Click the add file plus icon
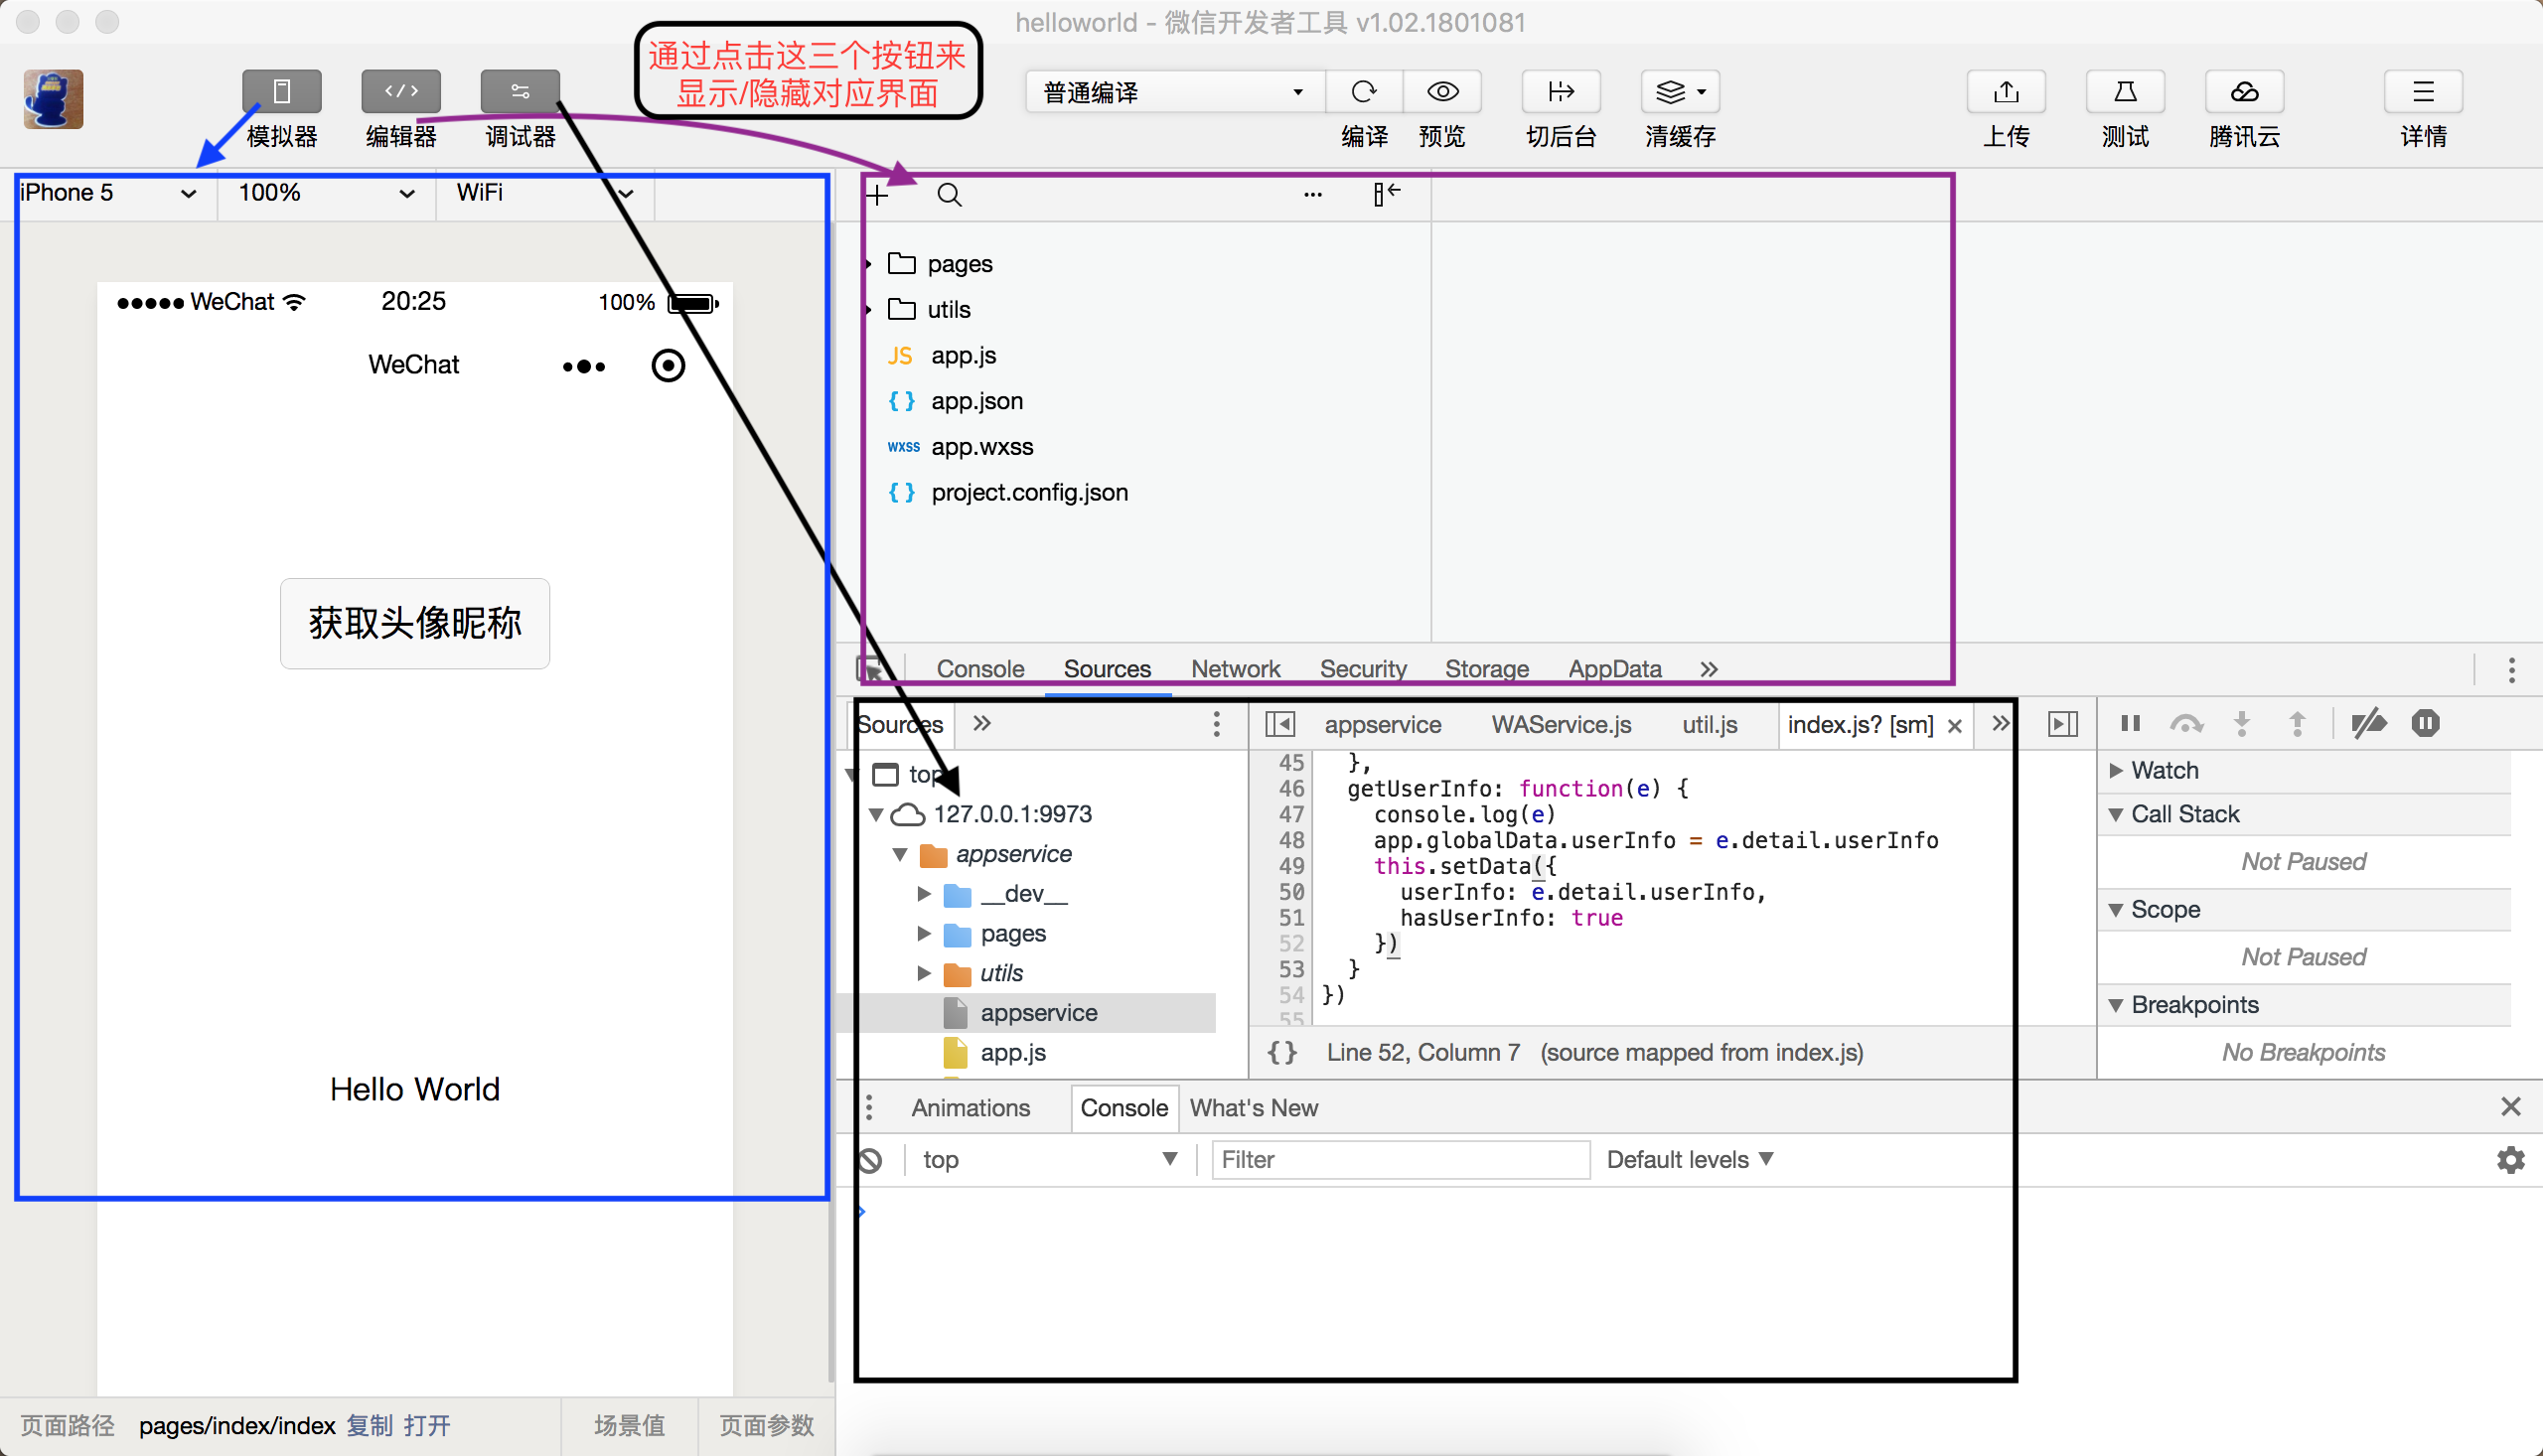The height and width of the screenshot is (1456, 2543). click(x=877, y=195)
